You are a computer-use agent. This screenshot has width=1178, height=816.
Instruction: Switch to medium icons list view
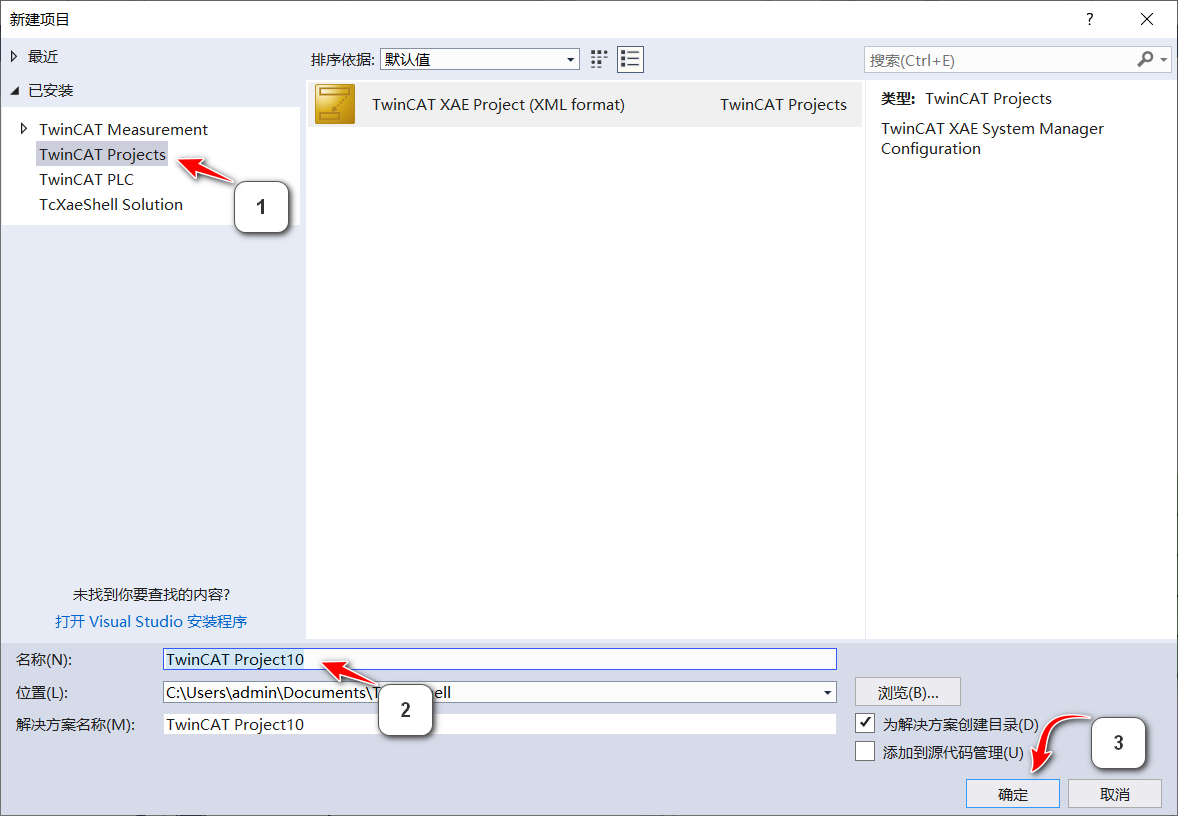click(630, 59)
